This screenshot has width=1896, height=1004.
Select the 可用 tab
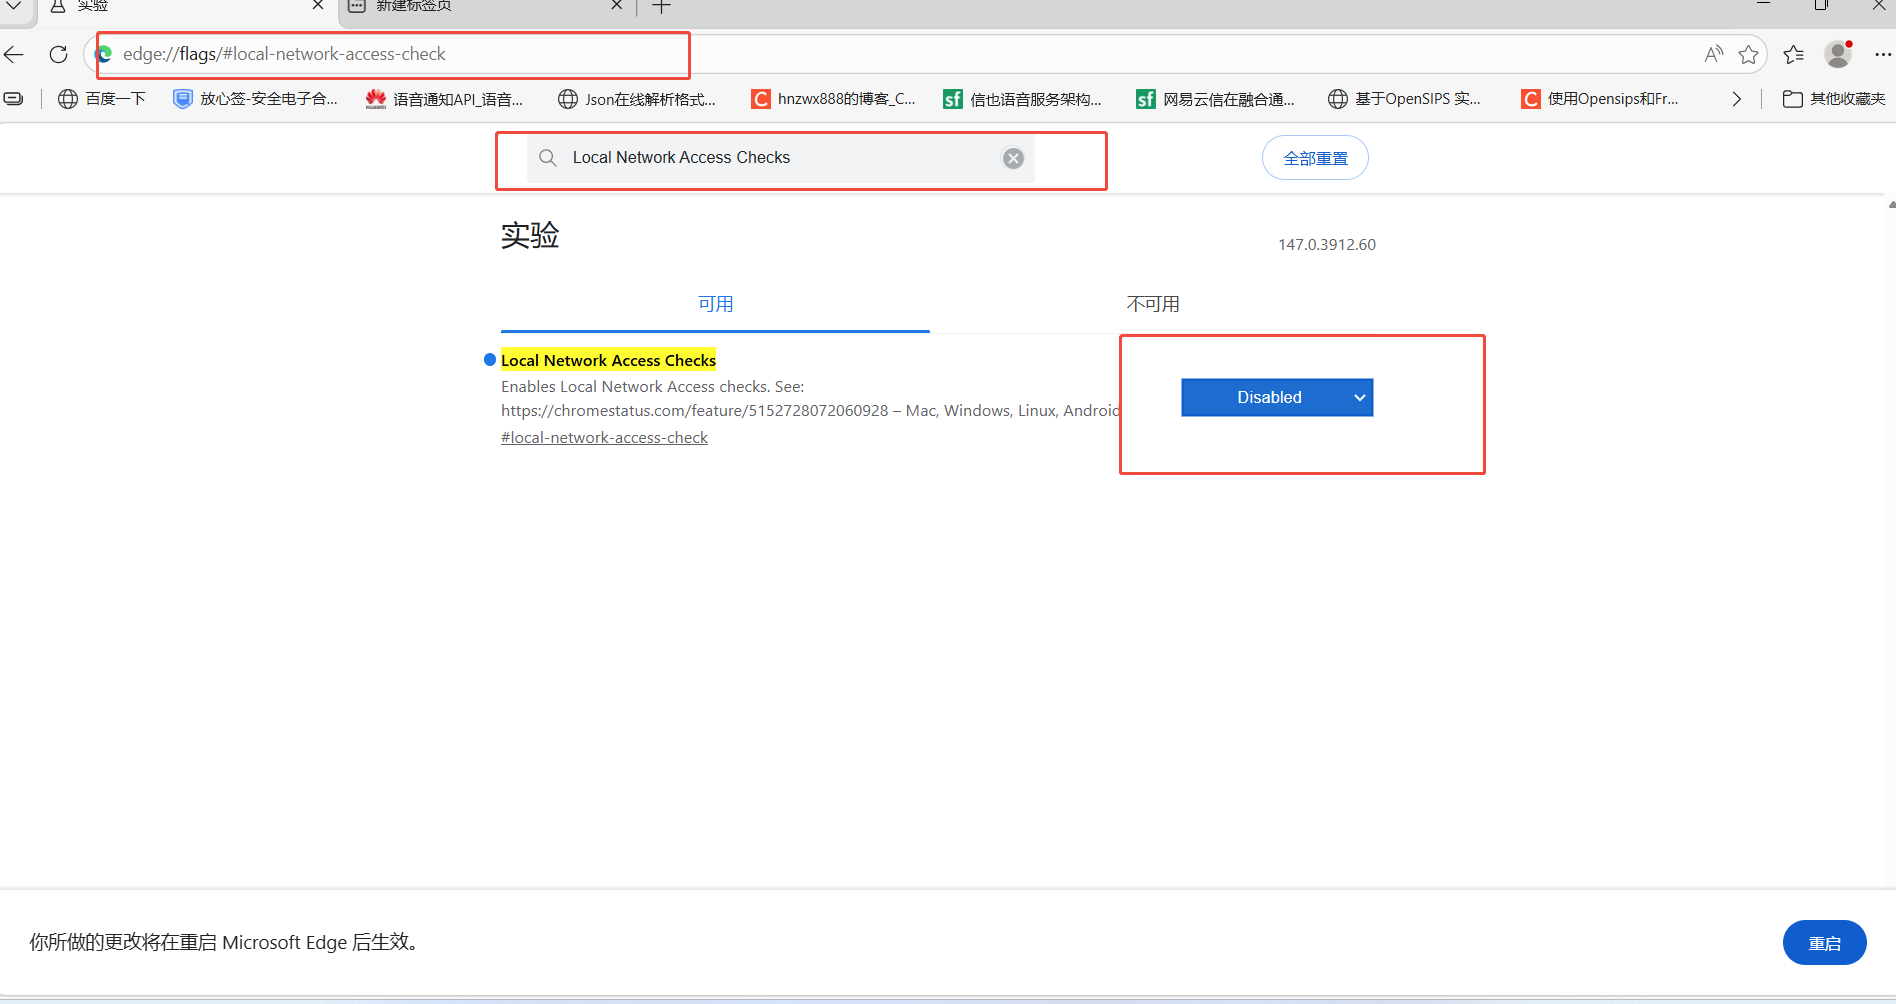coord(715,304)
